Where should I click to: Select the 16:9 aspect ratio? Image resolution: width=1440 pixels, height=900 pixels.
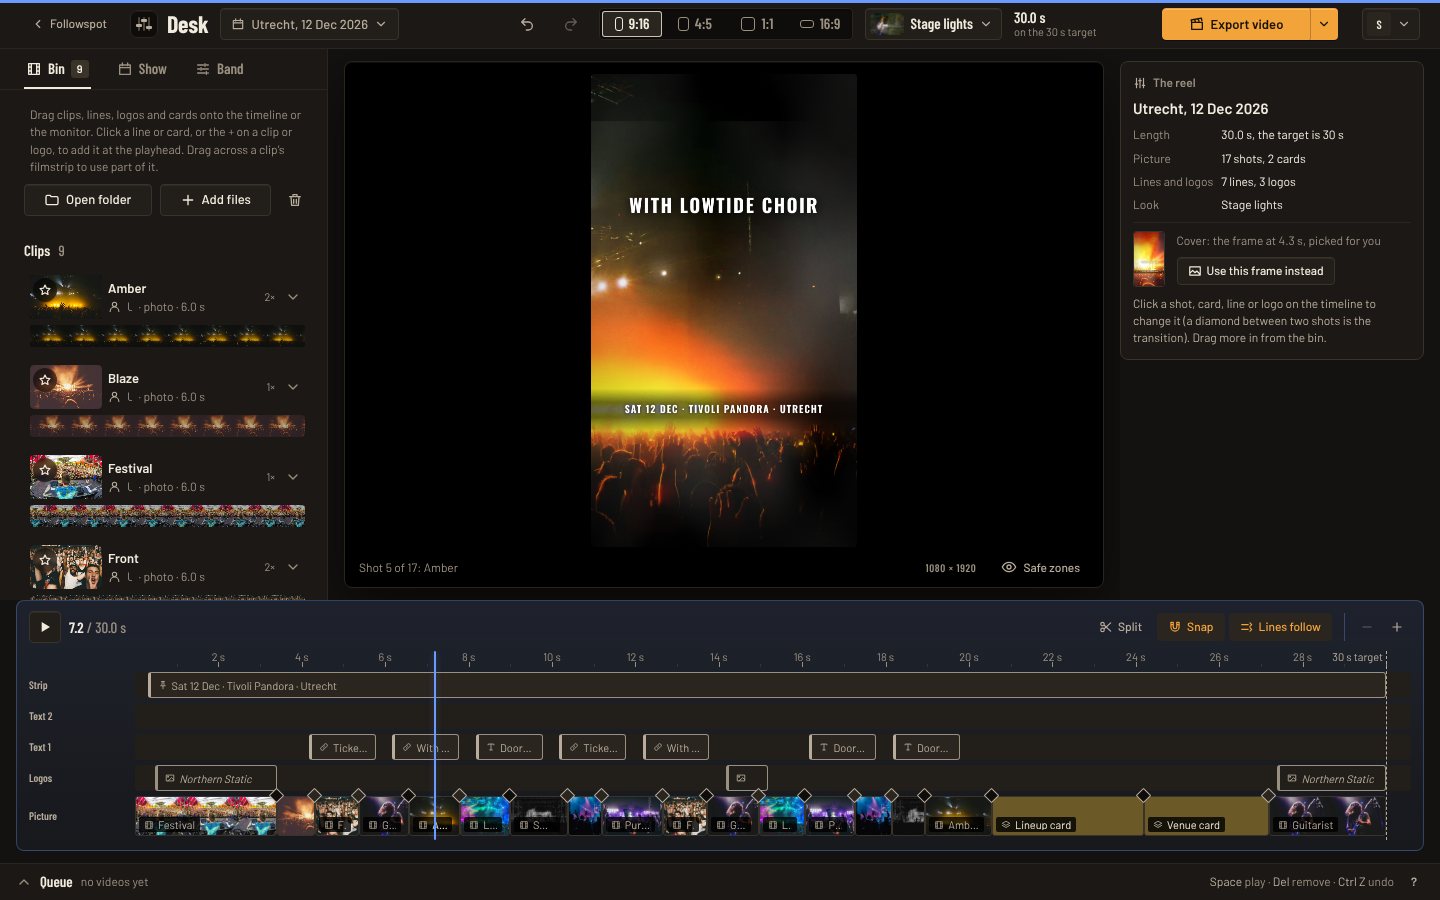click(x=820, y=24)
